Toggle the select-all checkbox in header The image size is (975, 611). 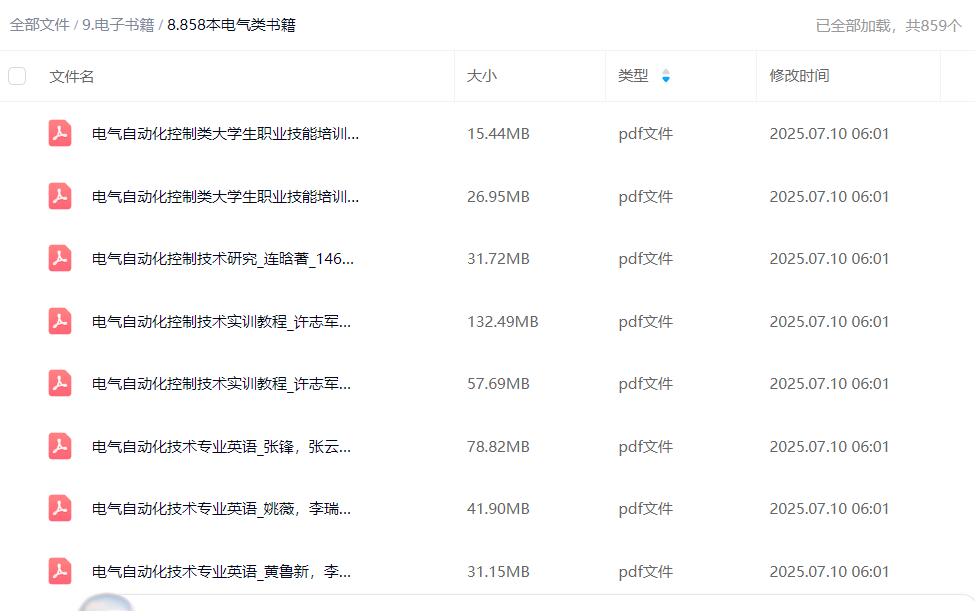[x=17, y=76]
